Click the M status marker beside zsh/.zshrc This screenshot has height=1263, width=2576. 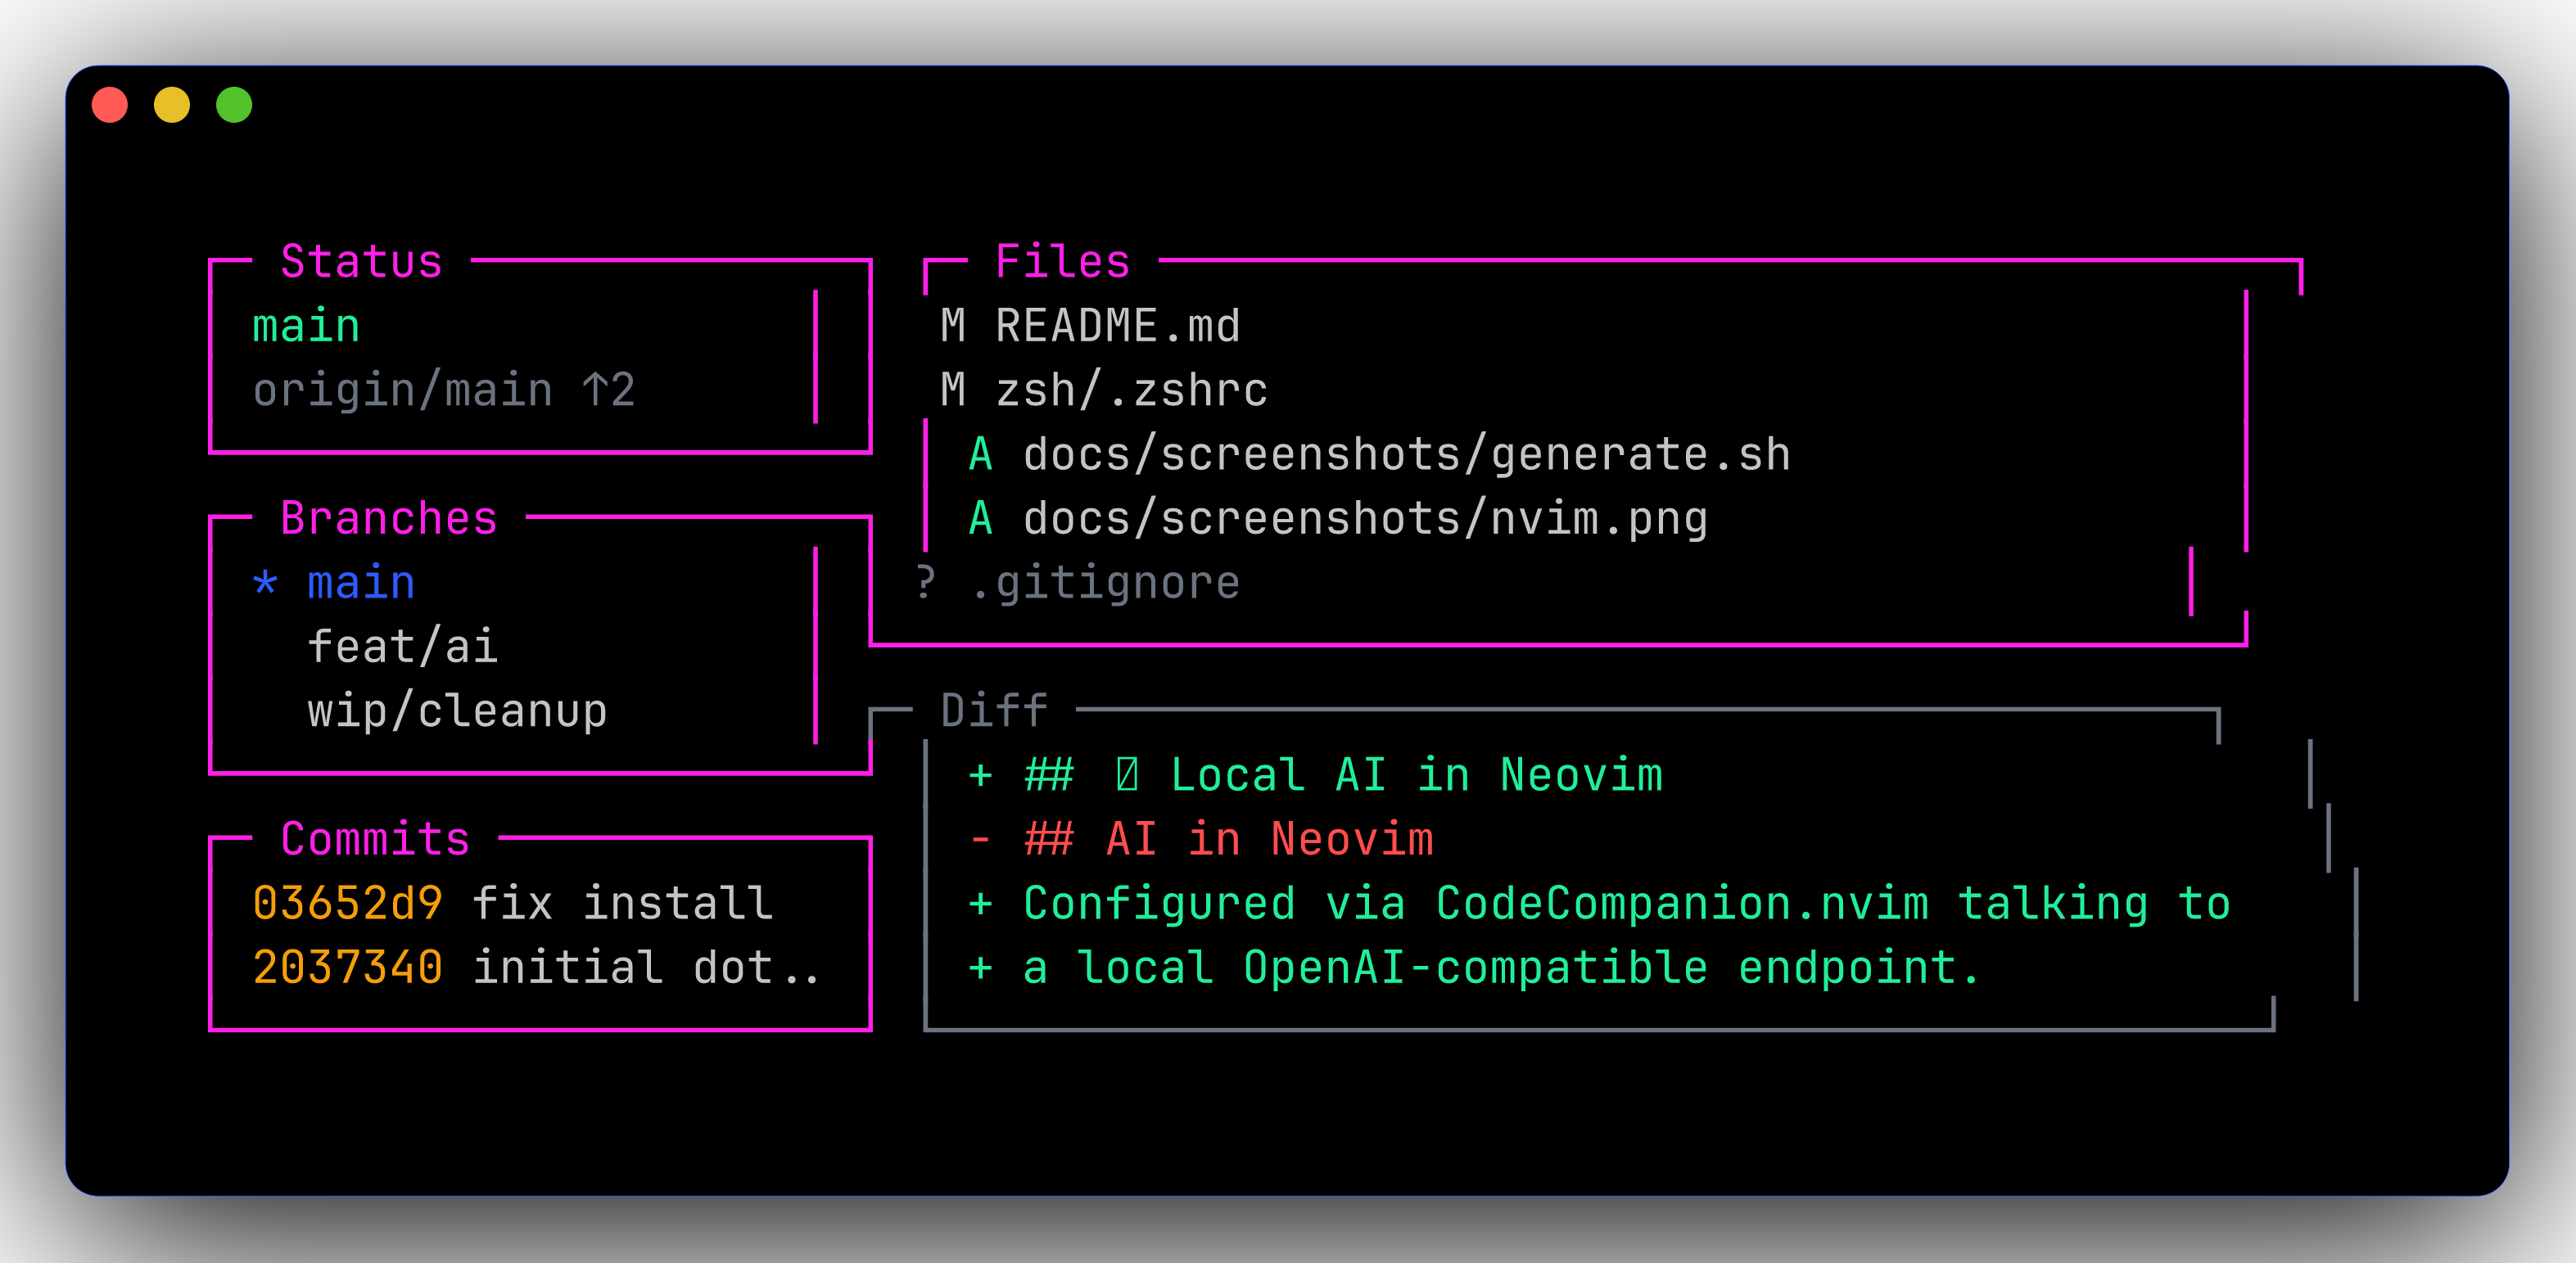[x=953, y=390]
